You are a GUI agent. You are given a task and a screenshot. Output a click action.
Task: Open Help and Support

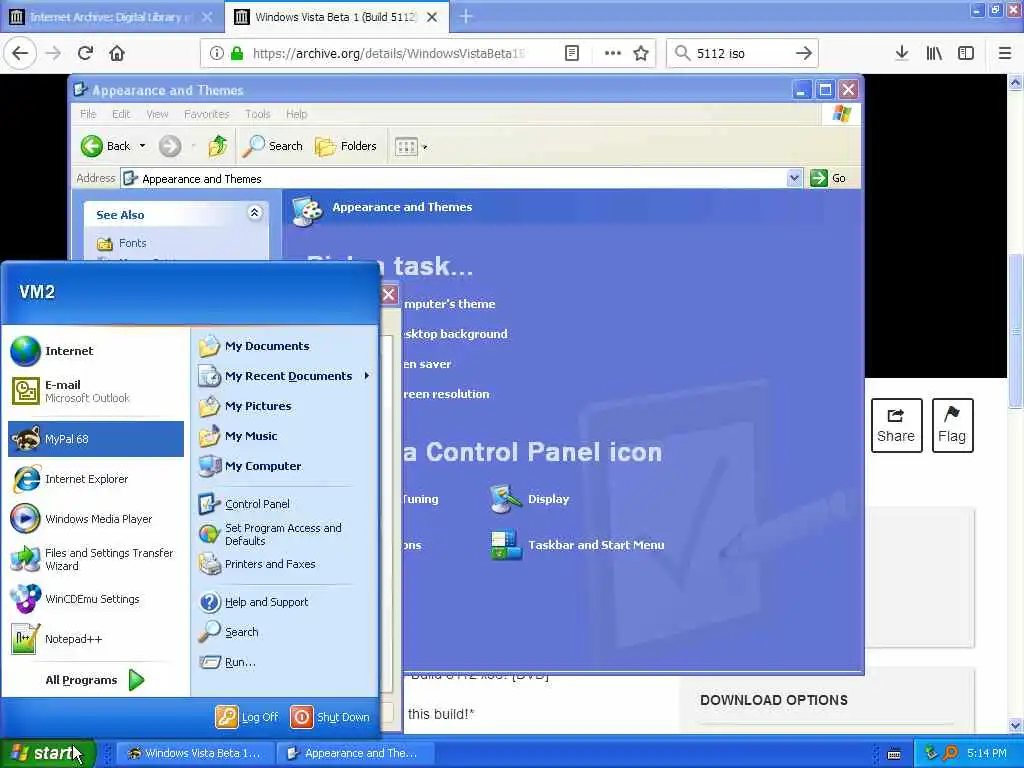coord(285,602)
